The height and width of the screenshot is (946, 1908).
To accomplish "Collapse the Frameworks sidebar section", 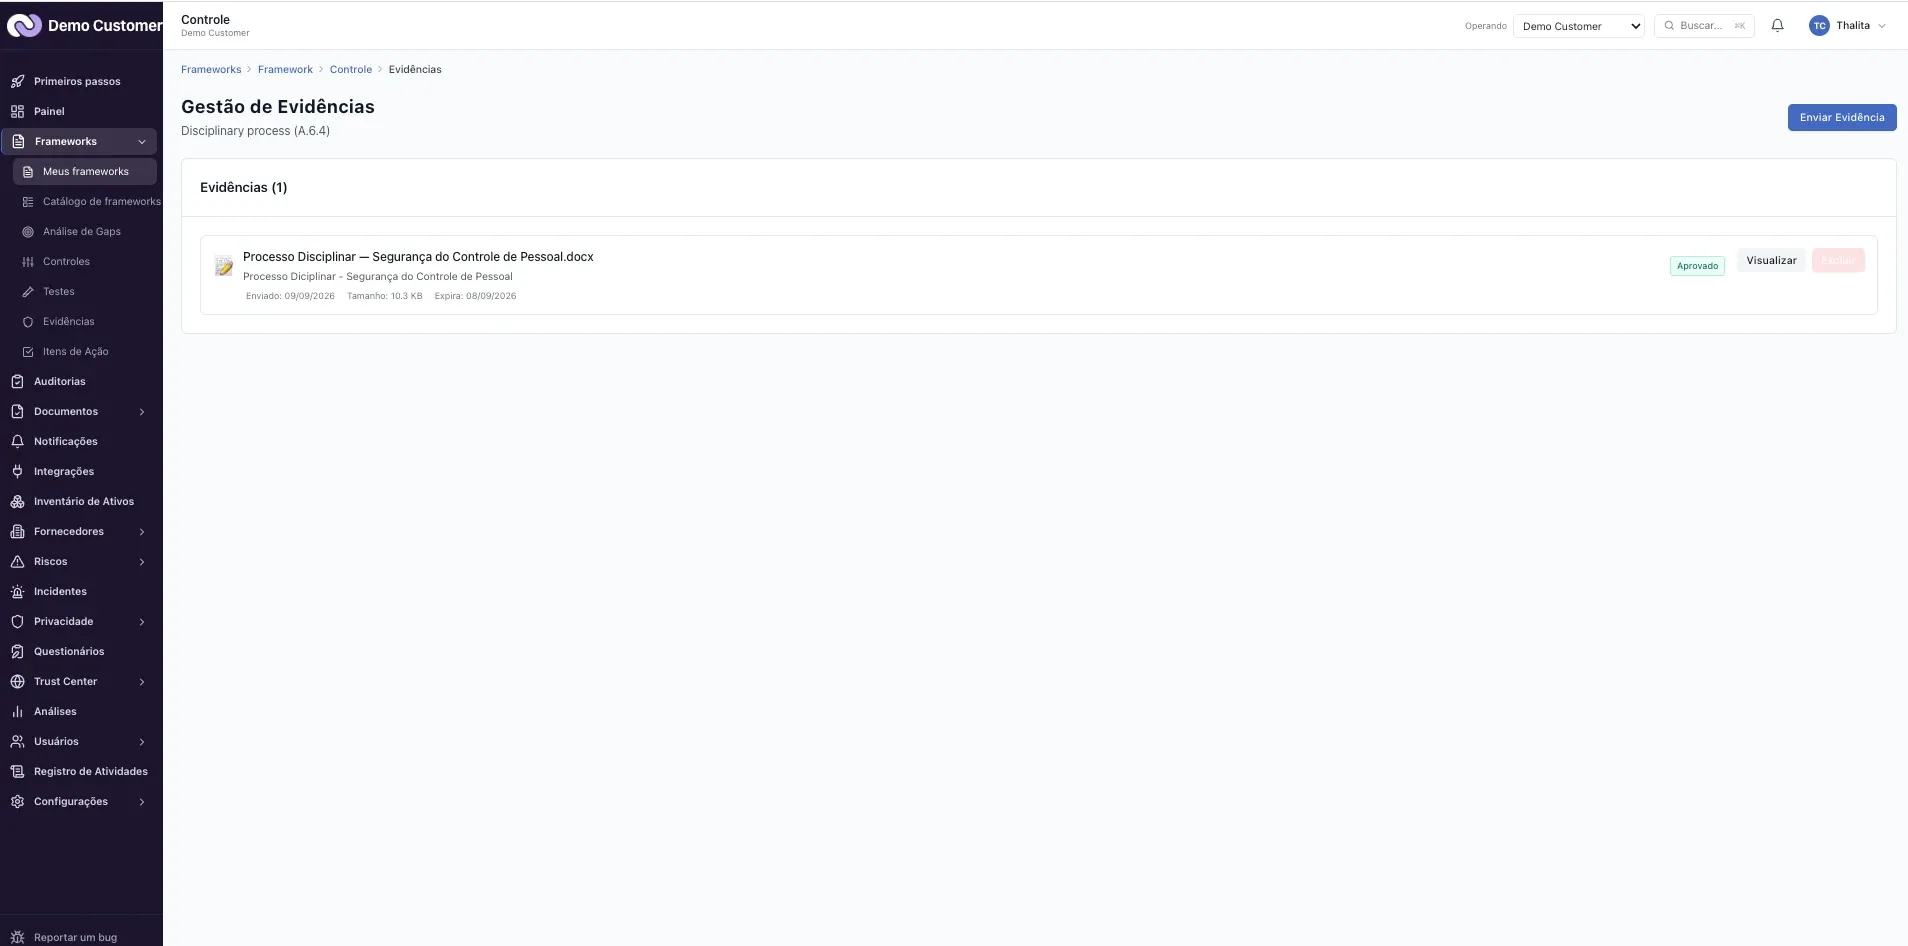I will (142, 142).
